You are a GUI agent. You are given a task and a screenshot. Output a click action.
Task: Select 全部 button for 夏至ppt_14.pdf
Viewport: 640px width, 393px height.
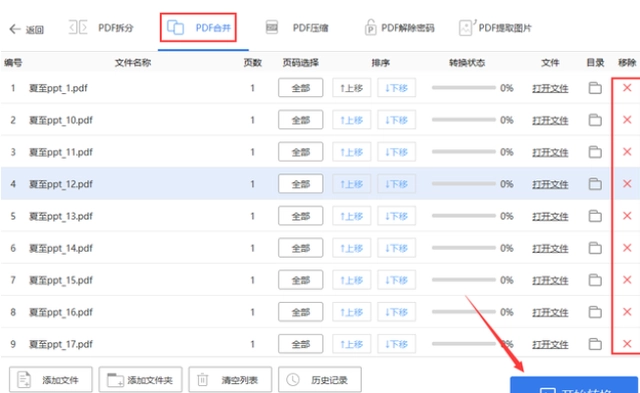(x=300, y=248)
